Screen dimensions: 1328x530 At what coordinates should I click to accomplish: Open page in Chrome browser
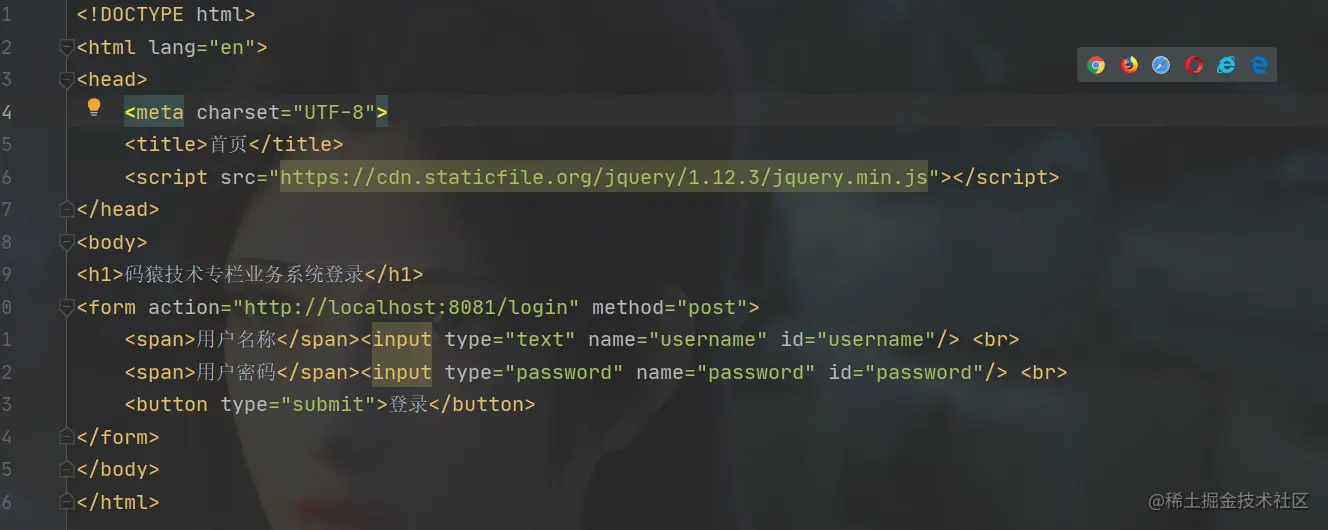point(1096,65)
